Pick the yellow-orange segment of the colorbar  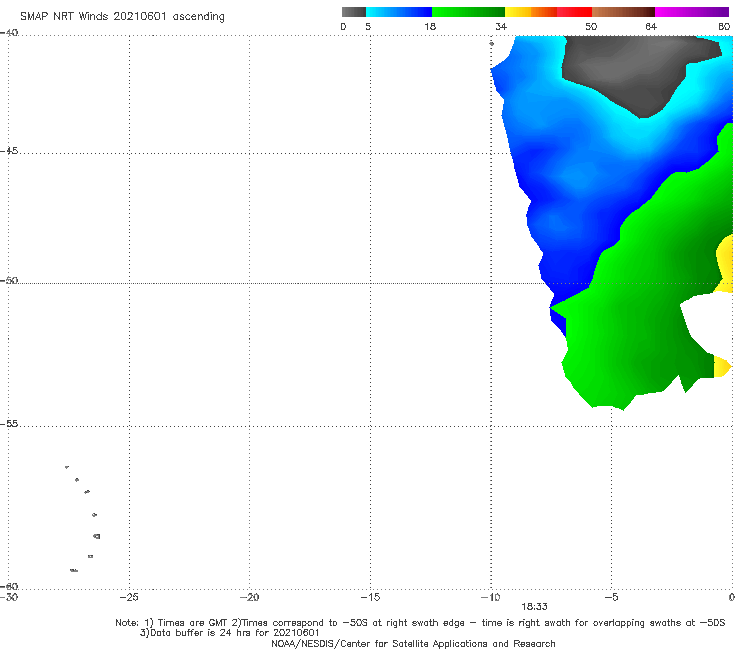[531, 12]
